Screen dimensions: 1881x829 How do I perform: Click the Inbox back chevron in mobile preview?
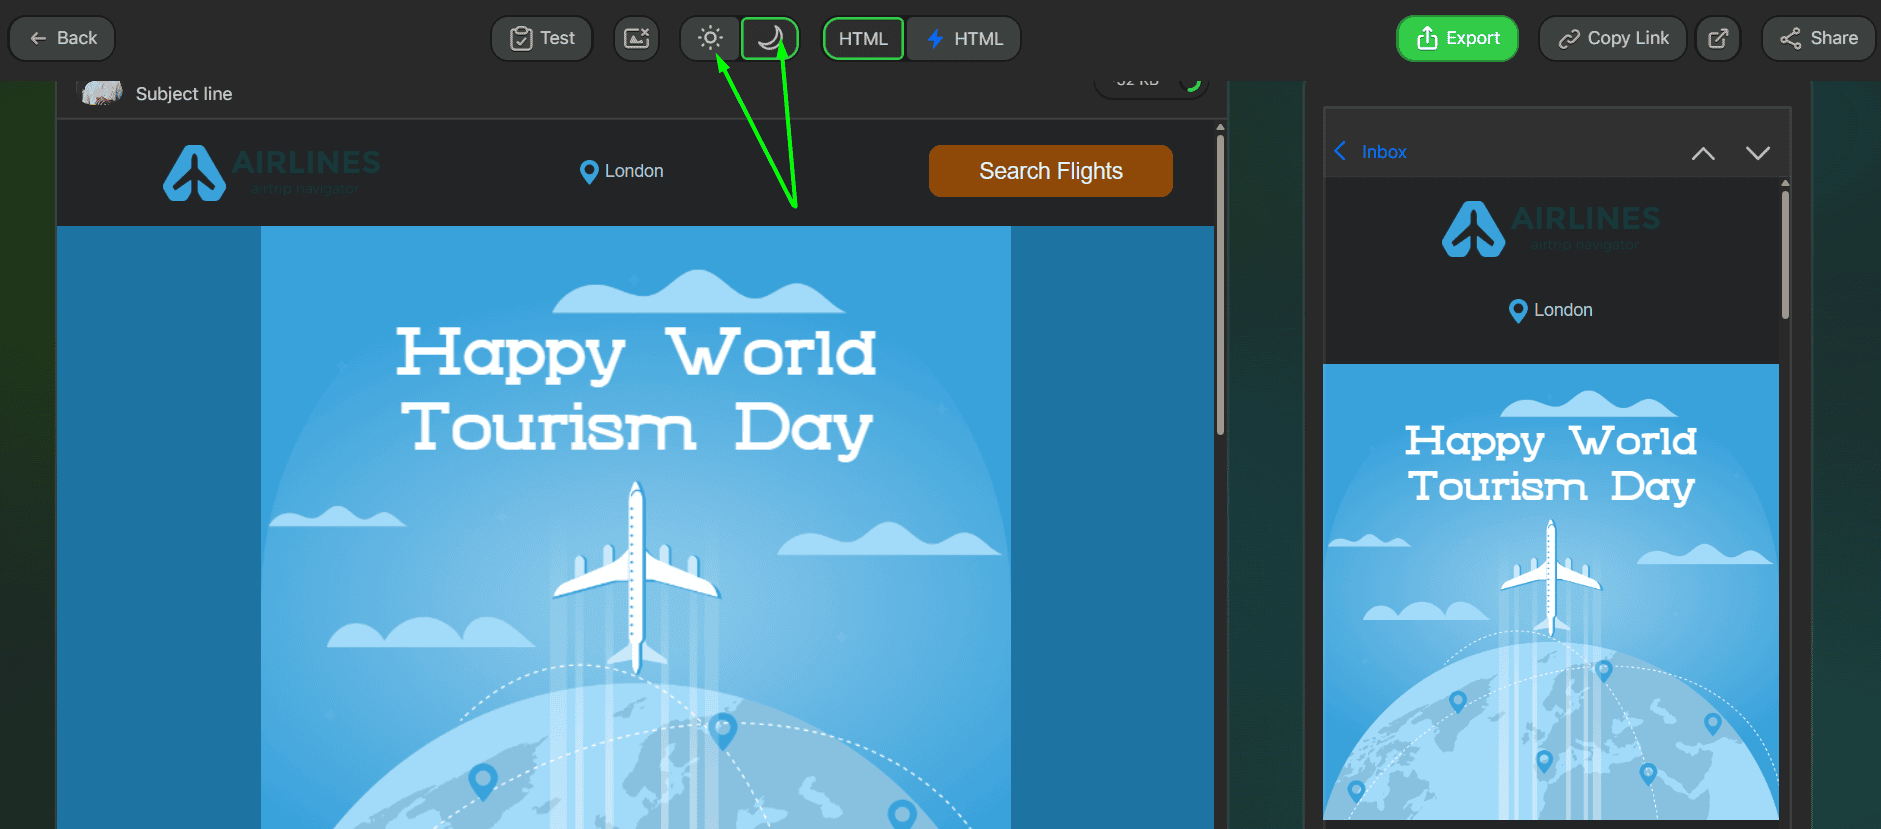pos(1341,151)
